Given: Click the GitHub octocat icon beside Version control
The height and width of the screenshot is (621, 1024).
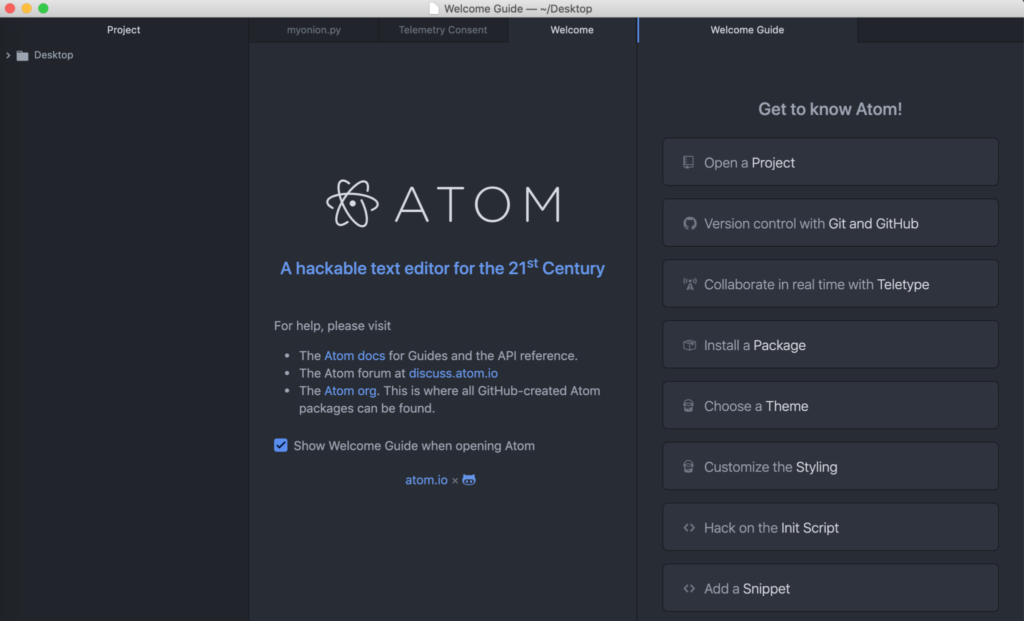Looking at the screenshot, I should coord(690,223).
